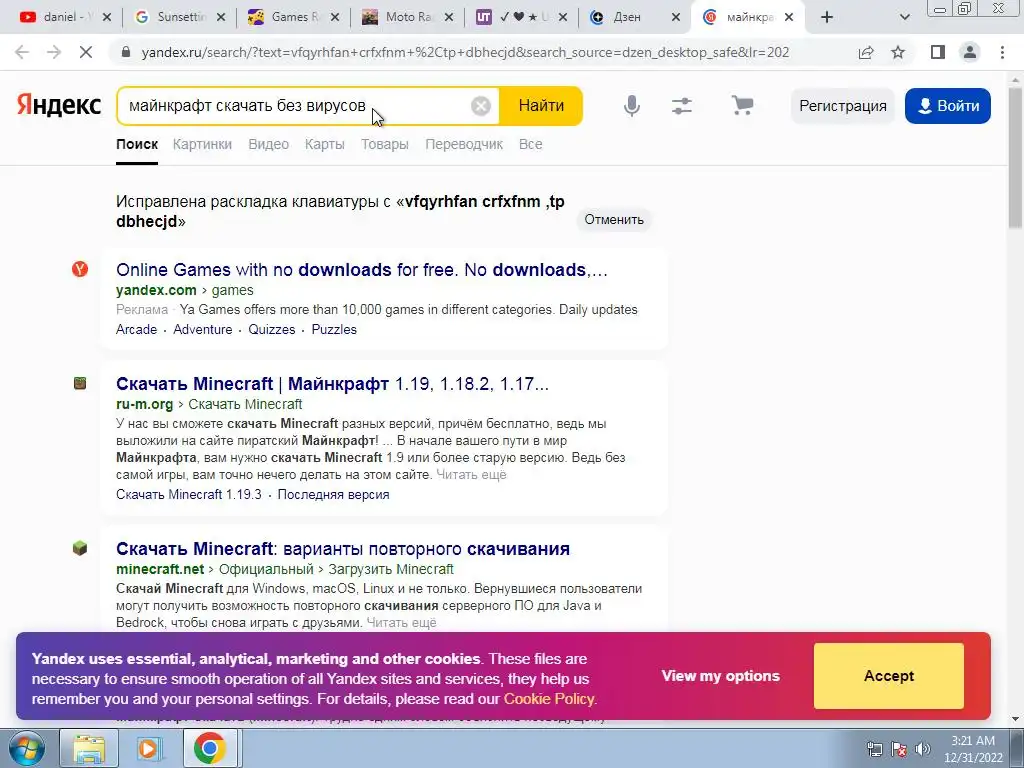This screenshot has width=1024, height=768.
Task: Expand the tab search dropdown arrow
Action: pyautogui.click(x=904, y=18)
